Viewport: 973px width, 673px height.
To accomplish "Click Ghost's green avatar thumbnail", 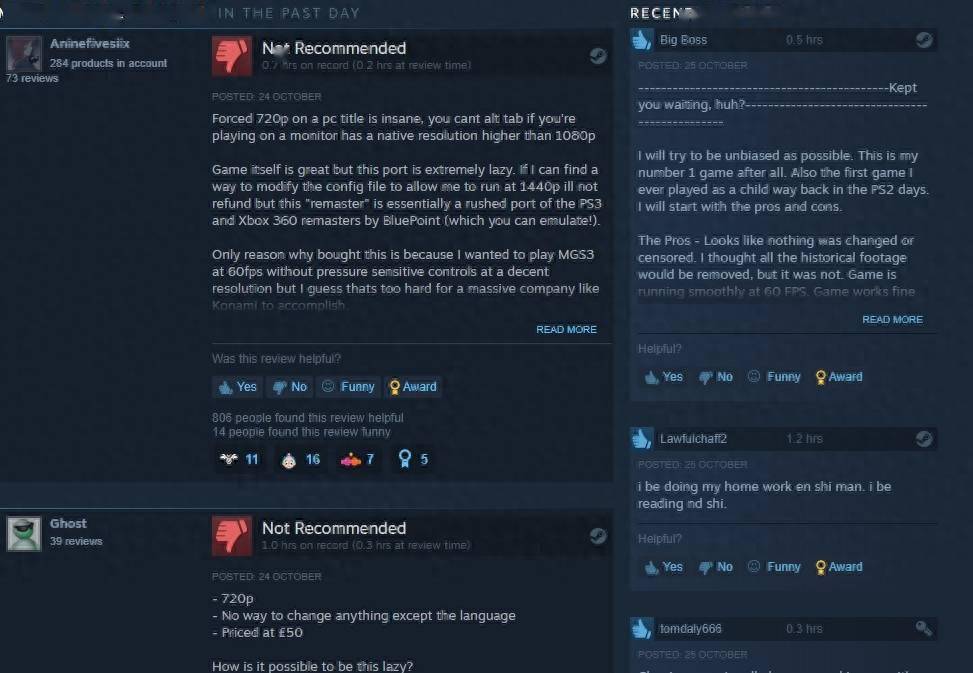I will pyautogui.click(x=24, y=533).
